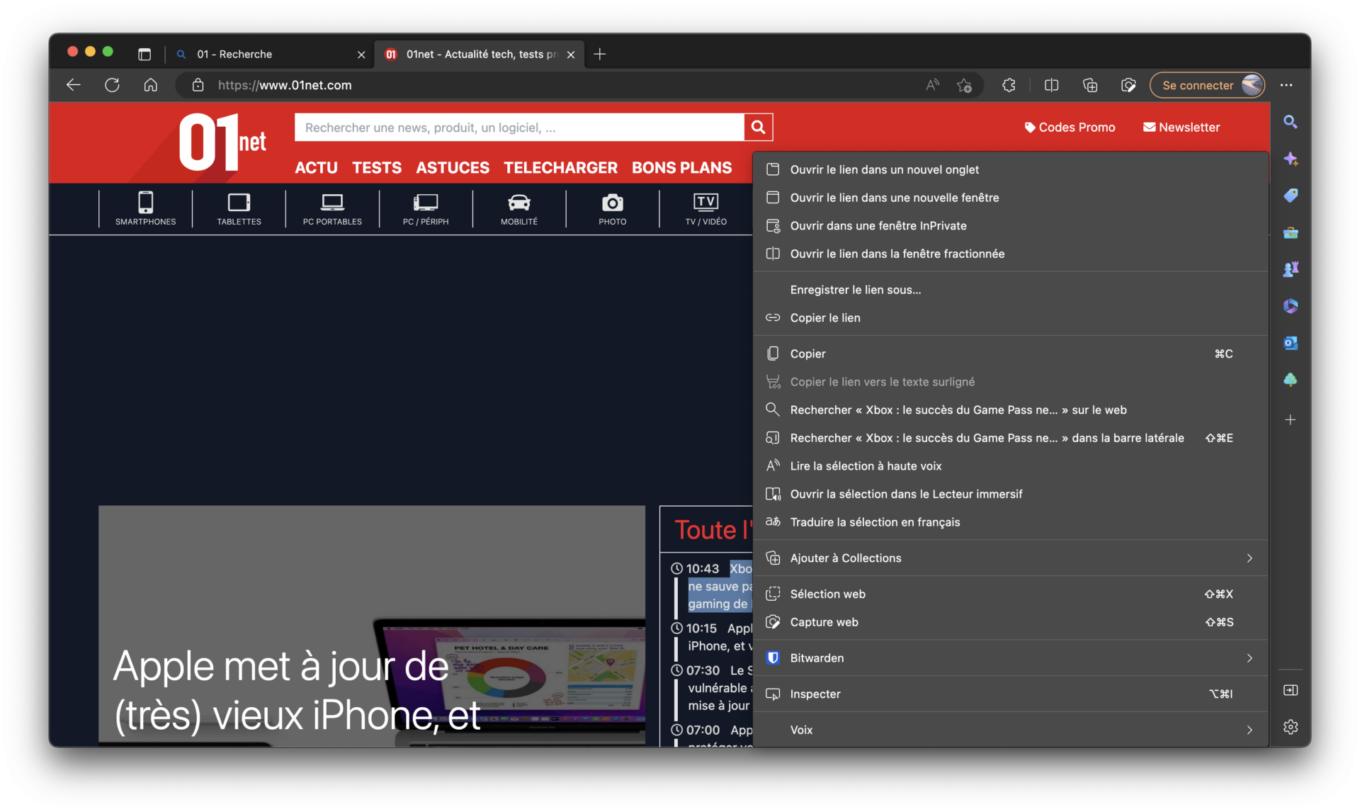Open the Read aloud icon in address bar

coord(932,85)
